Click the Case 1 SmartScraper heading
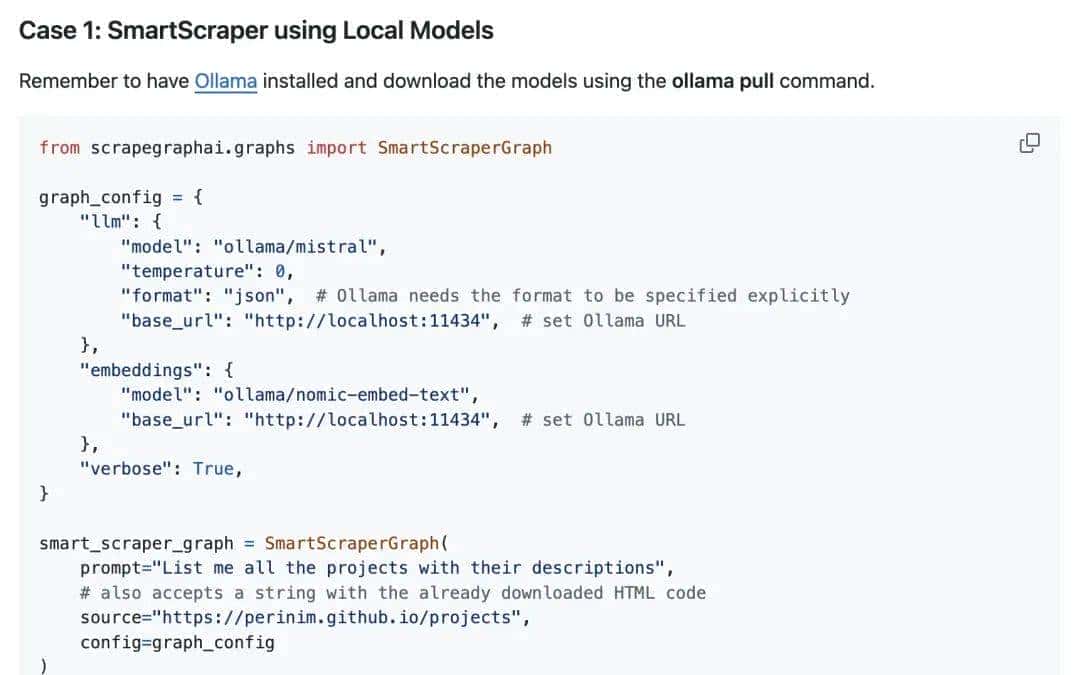 pos(256,30)
